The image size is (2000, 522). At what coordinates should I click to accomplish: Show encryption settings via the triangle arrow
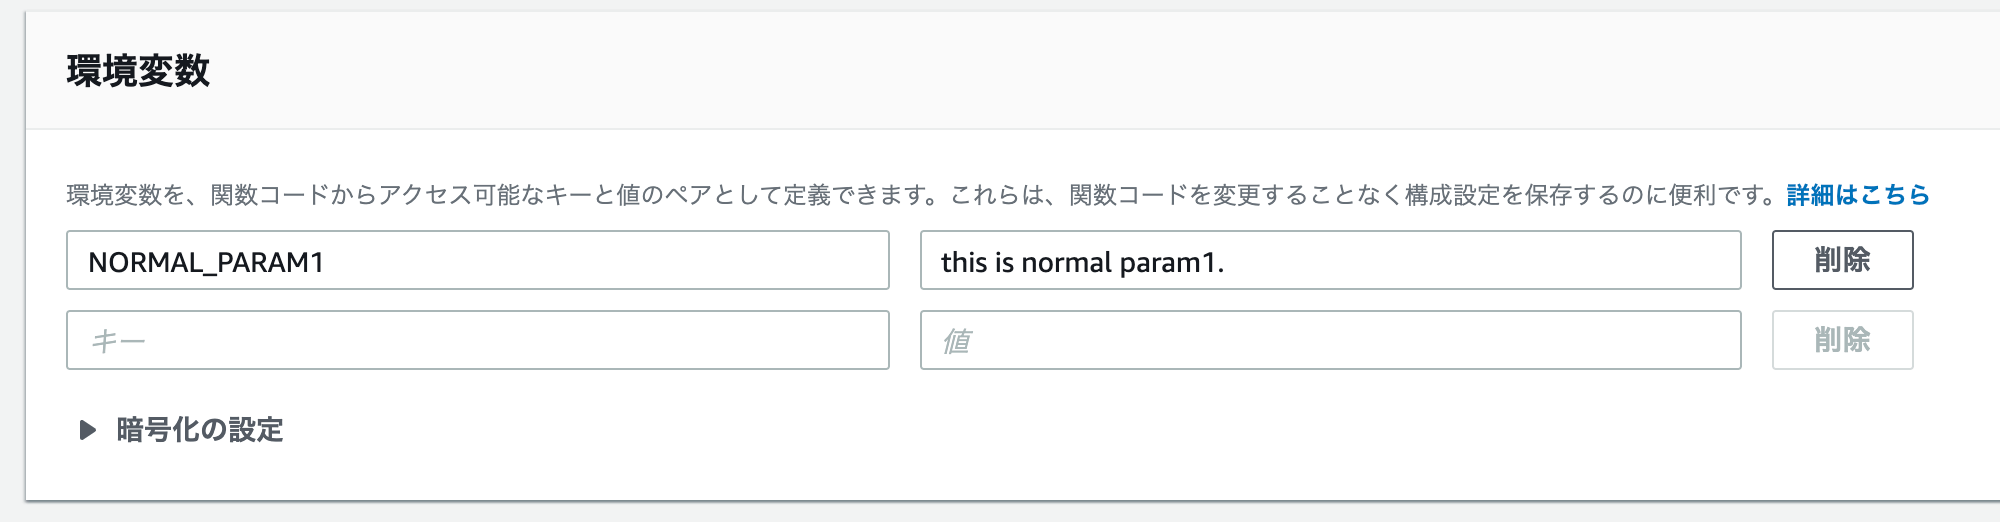(88, 430)
